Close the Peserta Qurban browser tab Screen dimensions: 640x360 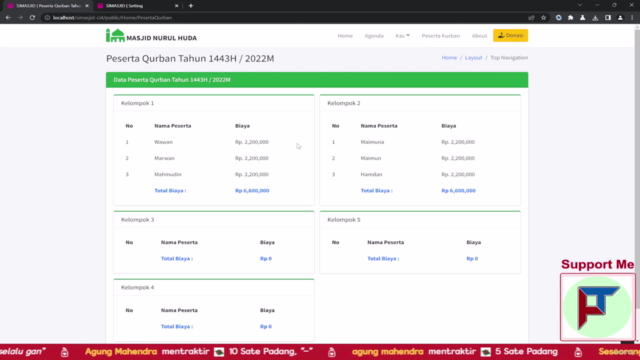[x=87, y=6]
